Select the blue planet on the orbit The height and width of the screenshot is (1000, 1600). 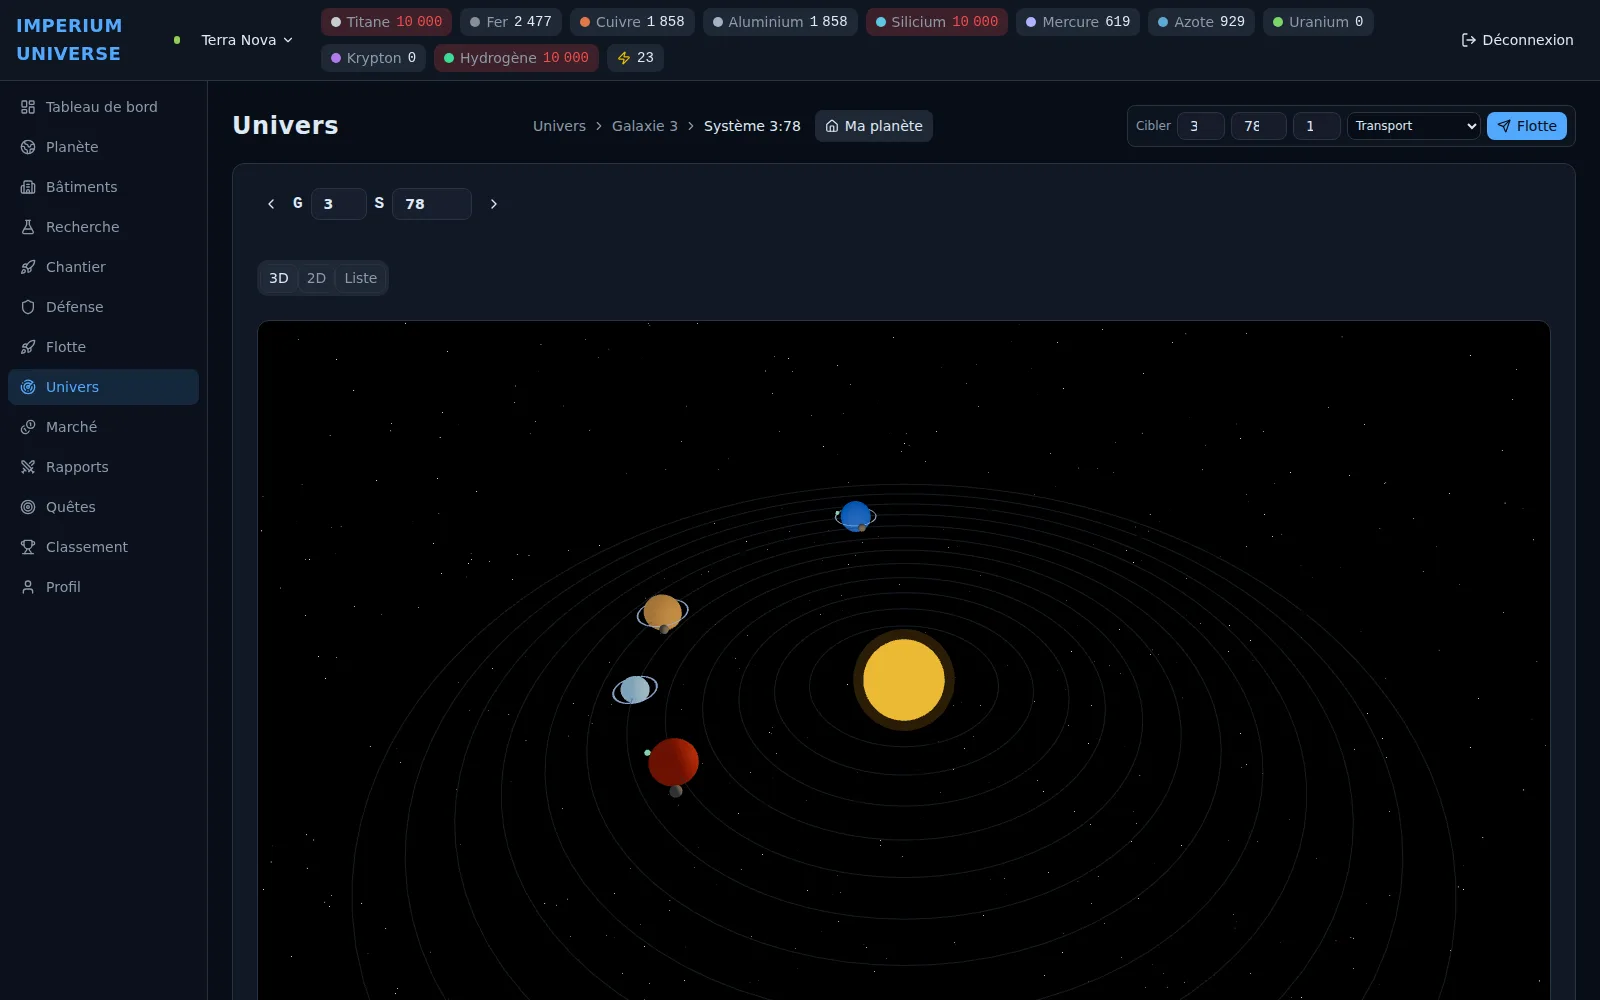coord(855,516)
